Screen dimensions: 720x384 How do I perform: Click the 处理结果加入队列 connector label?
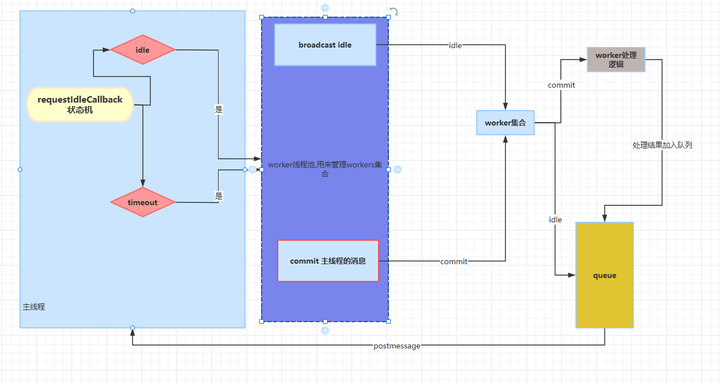point(662,145)
